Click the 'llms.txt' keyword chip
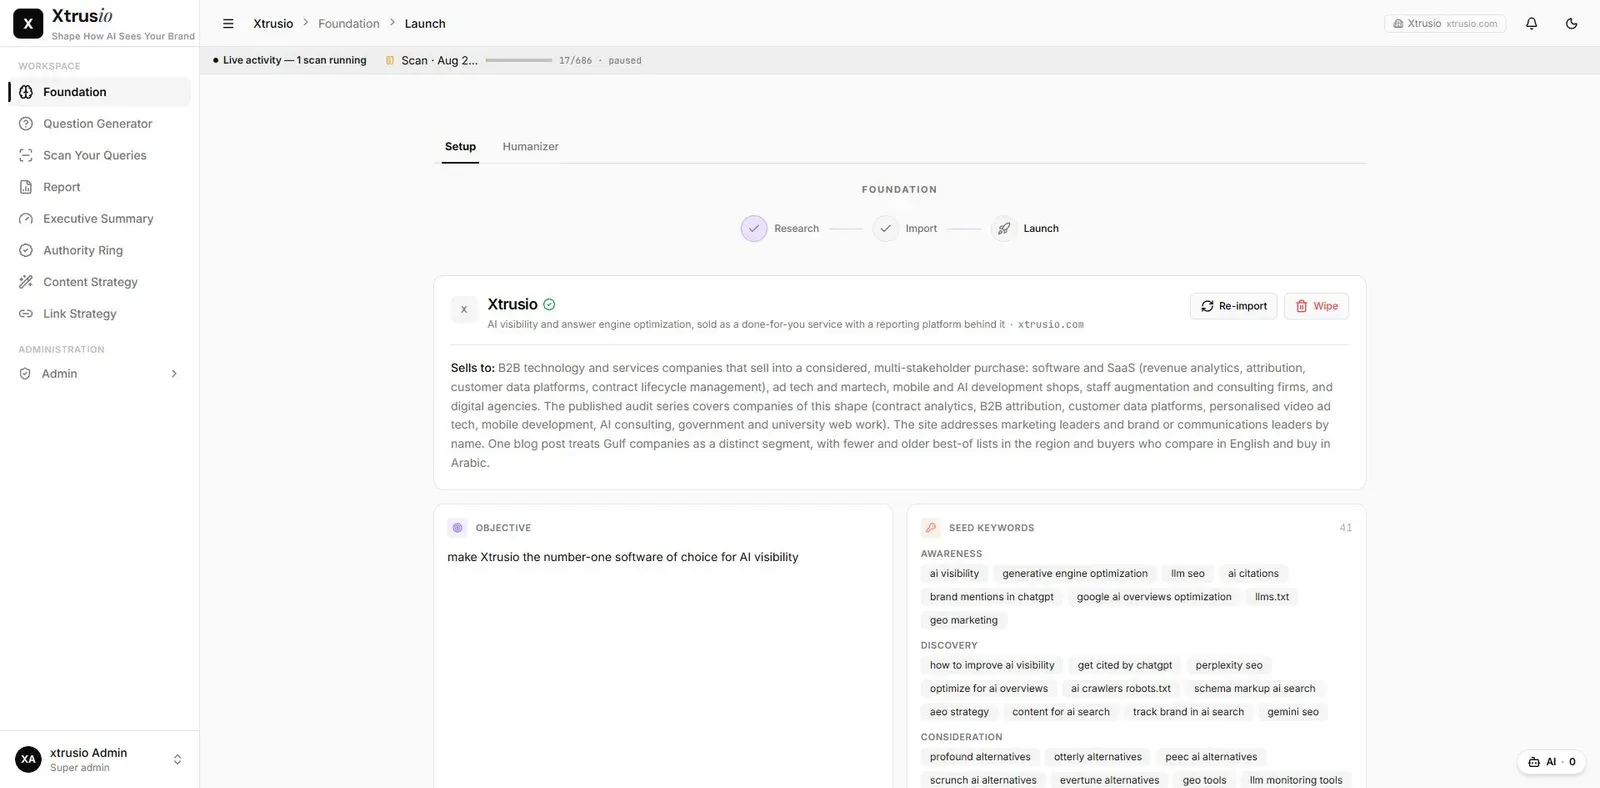1600x788 pixels. click(1272, 597)
